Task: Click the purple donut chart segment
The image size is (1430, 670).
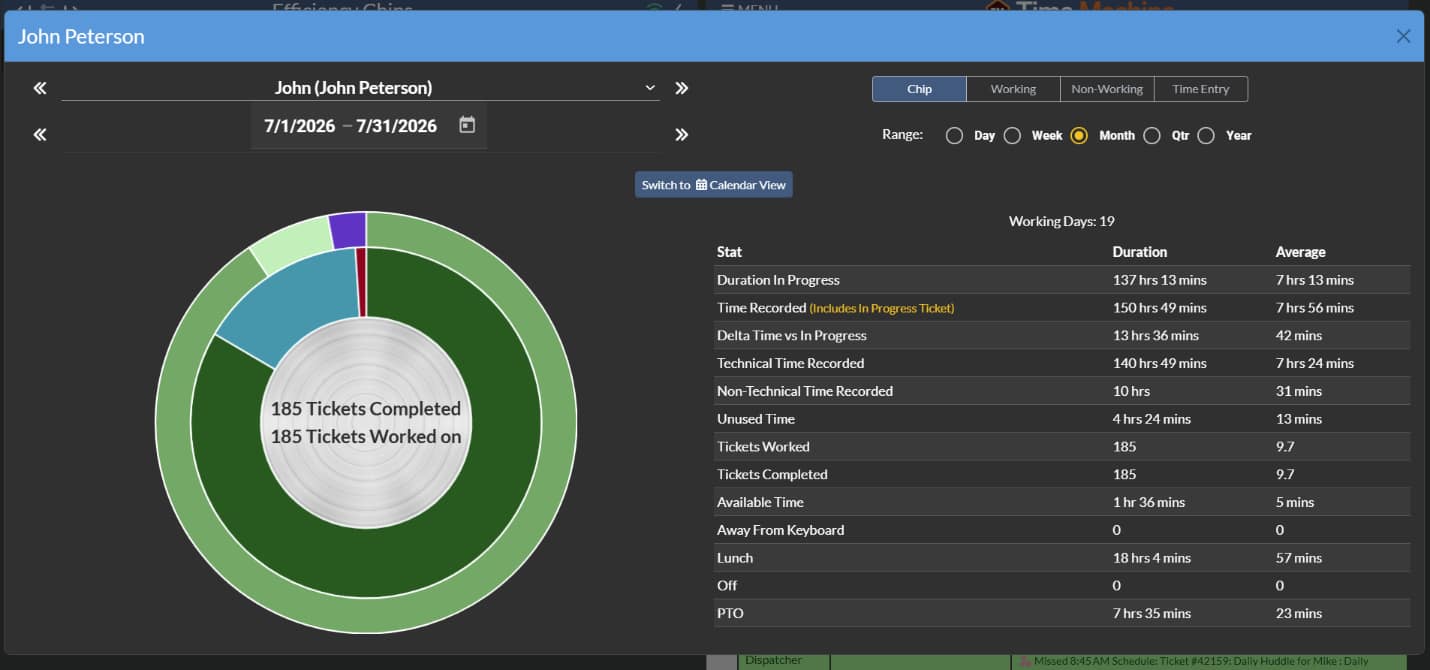Action: pos(348,230)
